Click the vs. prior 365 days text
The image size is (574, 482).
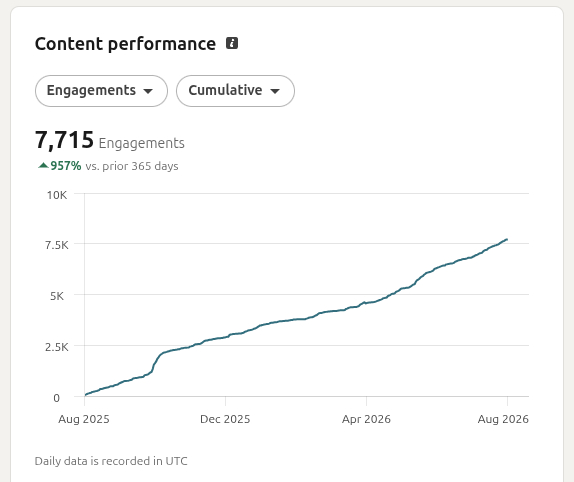132,166
